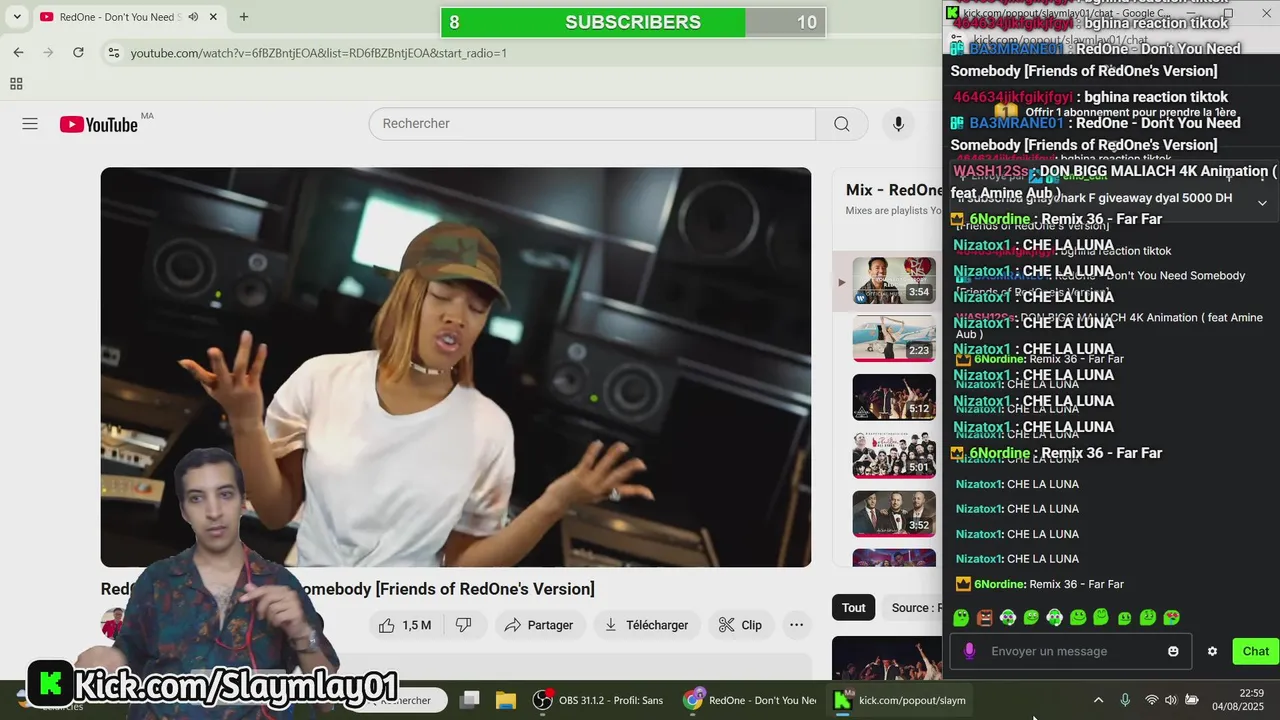This screenshot has height=720, width=1280.
Task: Switch to OBS 31.1.2 taskbar window
Action: coord(599,700)
